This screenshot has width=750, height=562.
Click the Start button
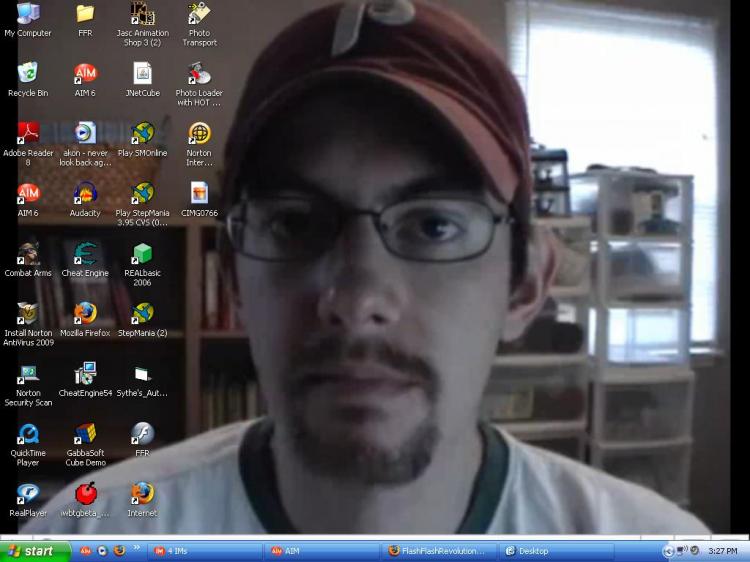tap(35, 551)
